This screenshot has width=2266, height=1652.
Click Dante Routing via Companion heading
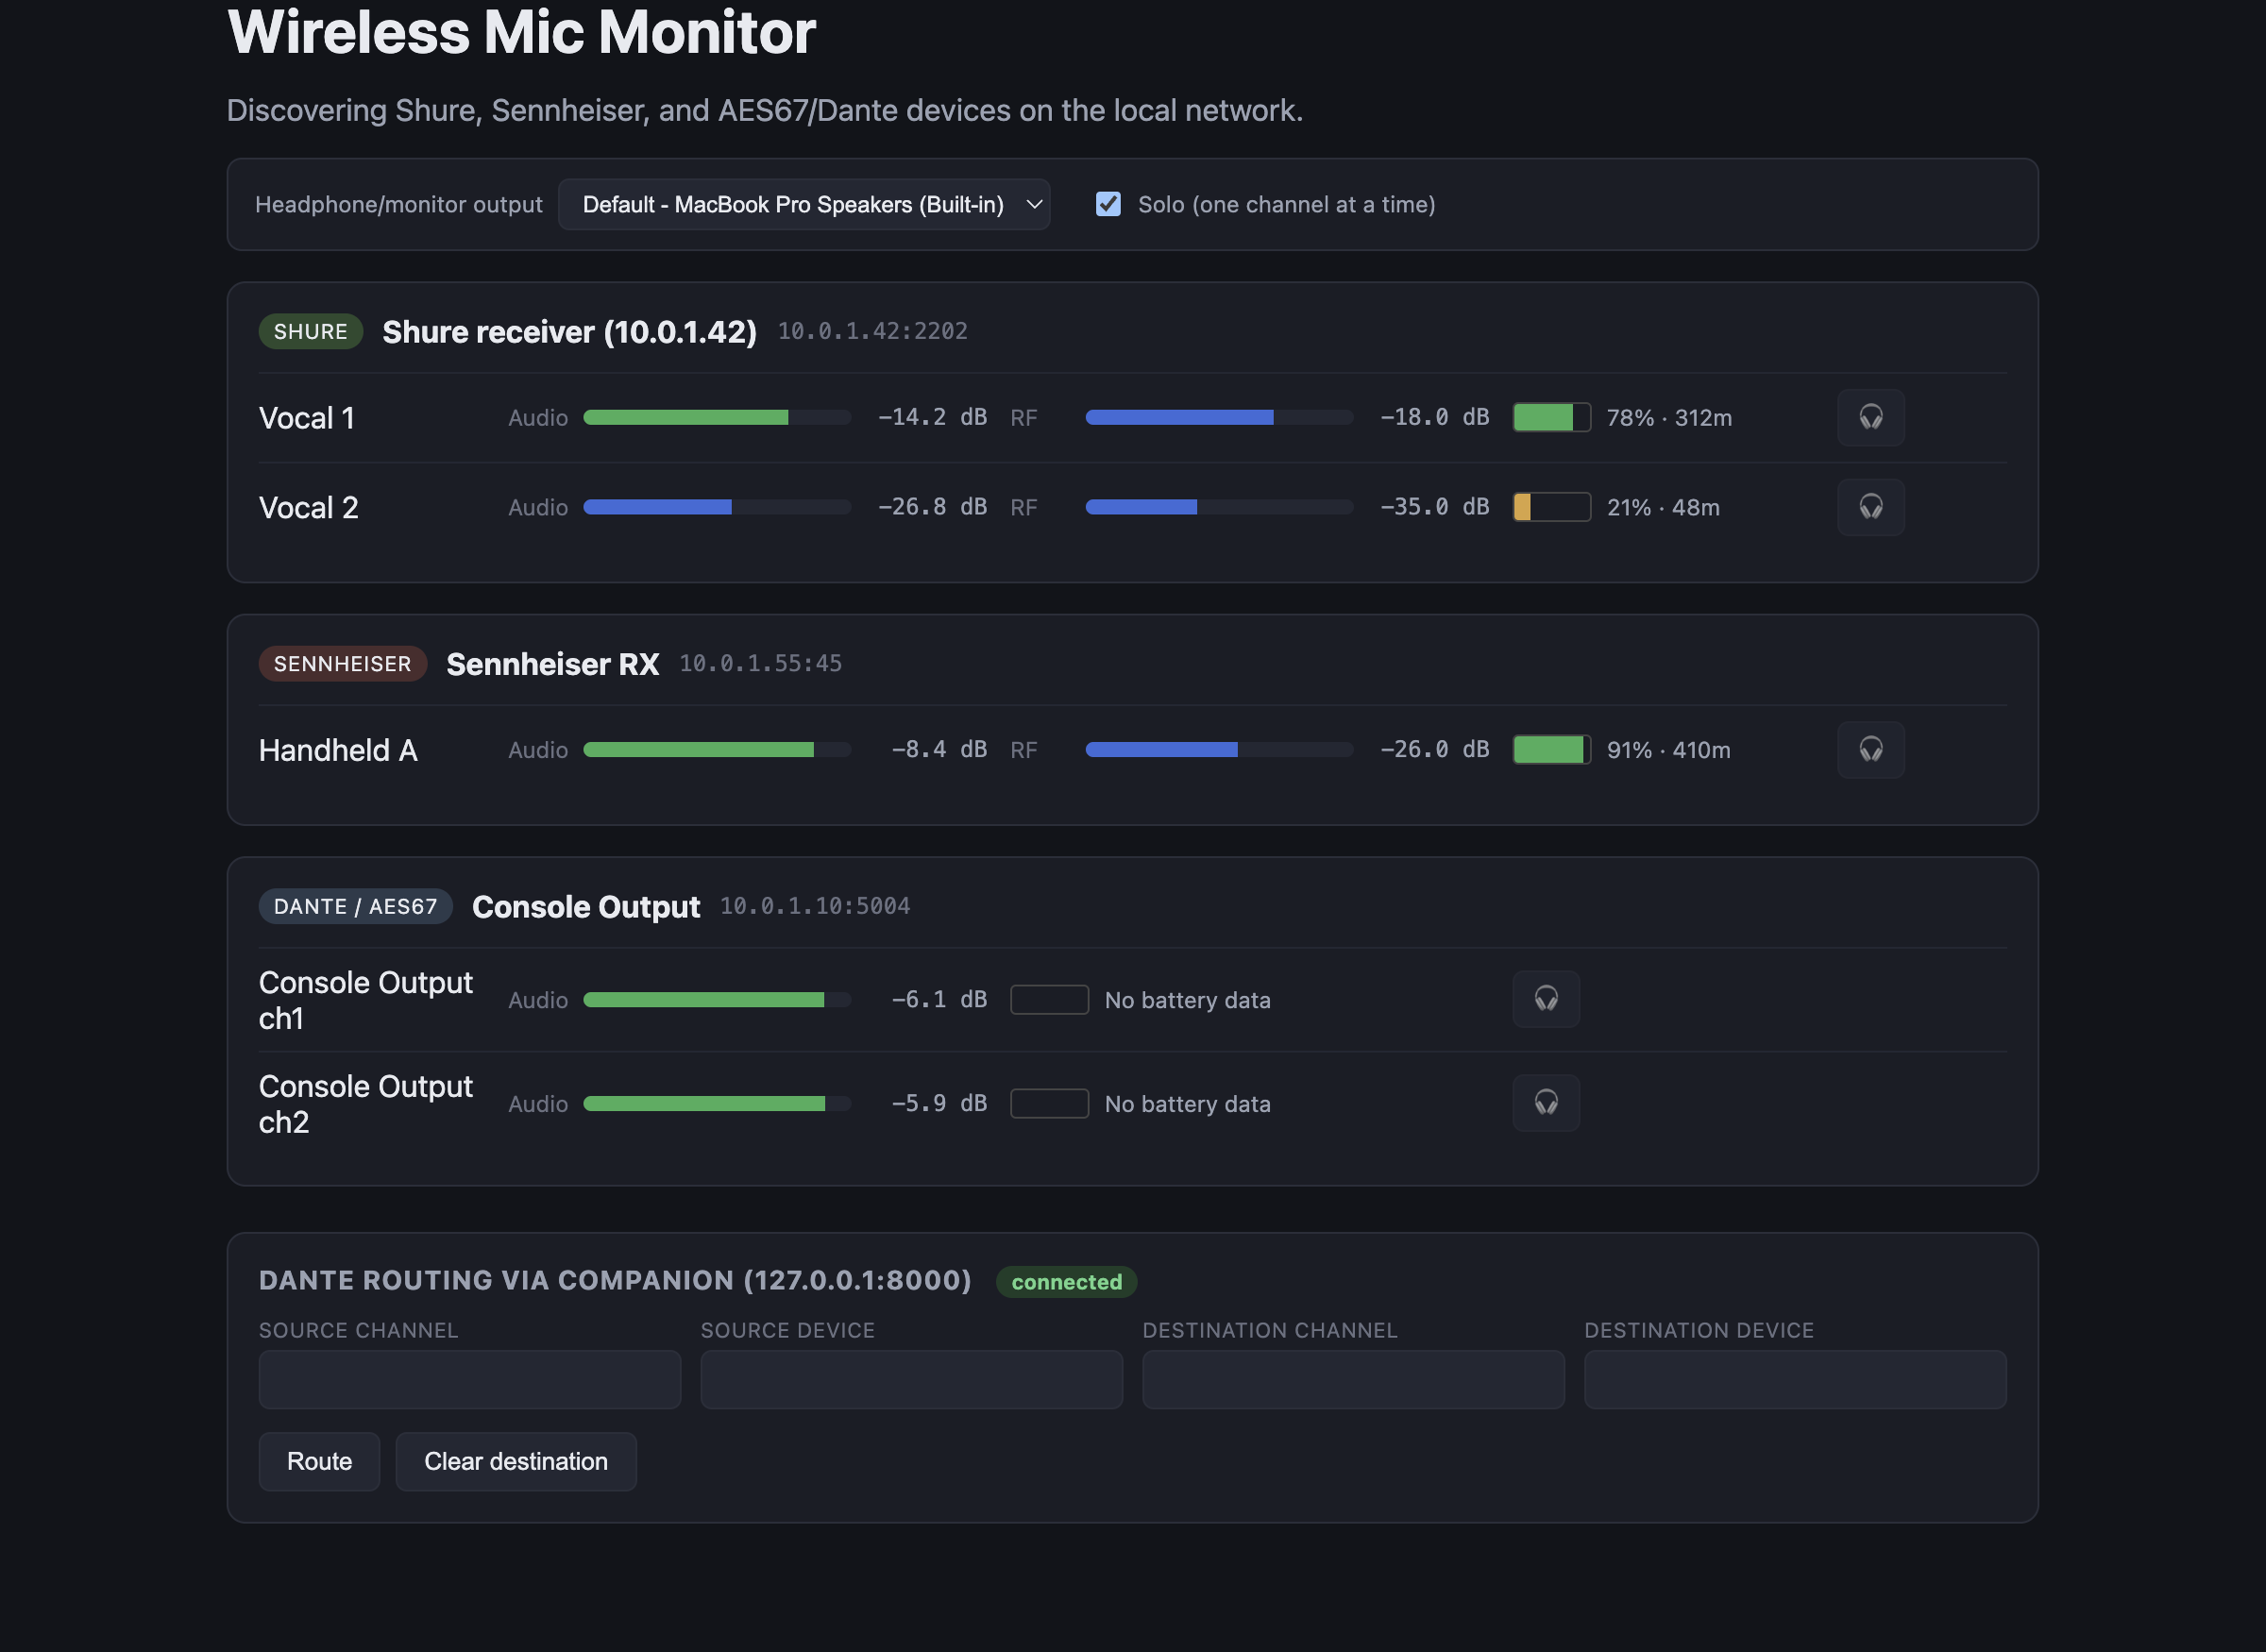tap(615, 1281)
